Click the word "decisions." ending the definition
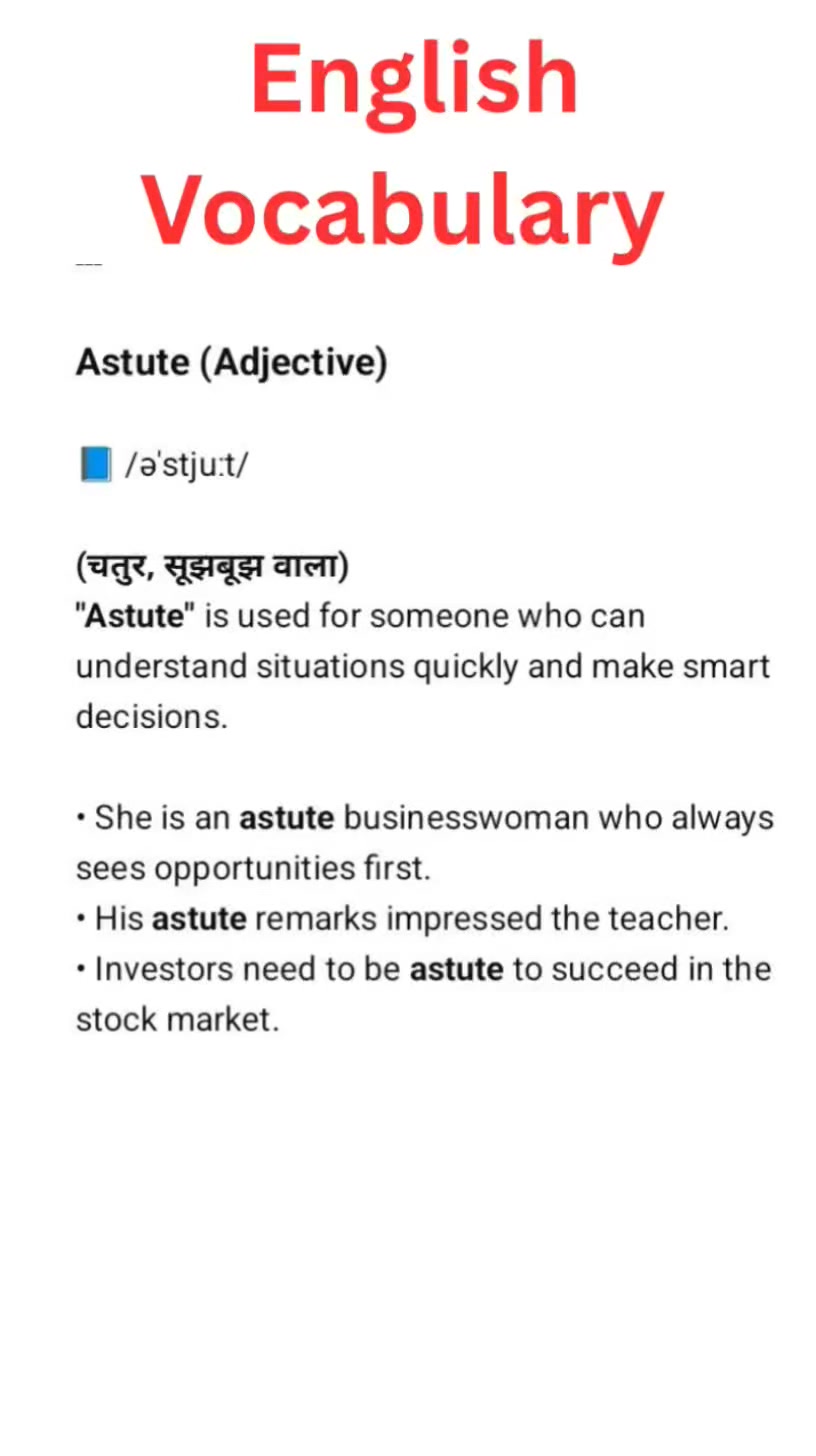816x1456 pixels. click(x=152, y=716)
